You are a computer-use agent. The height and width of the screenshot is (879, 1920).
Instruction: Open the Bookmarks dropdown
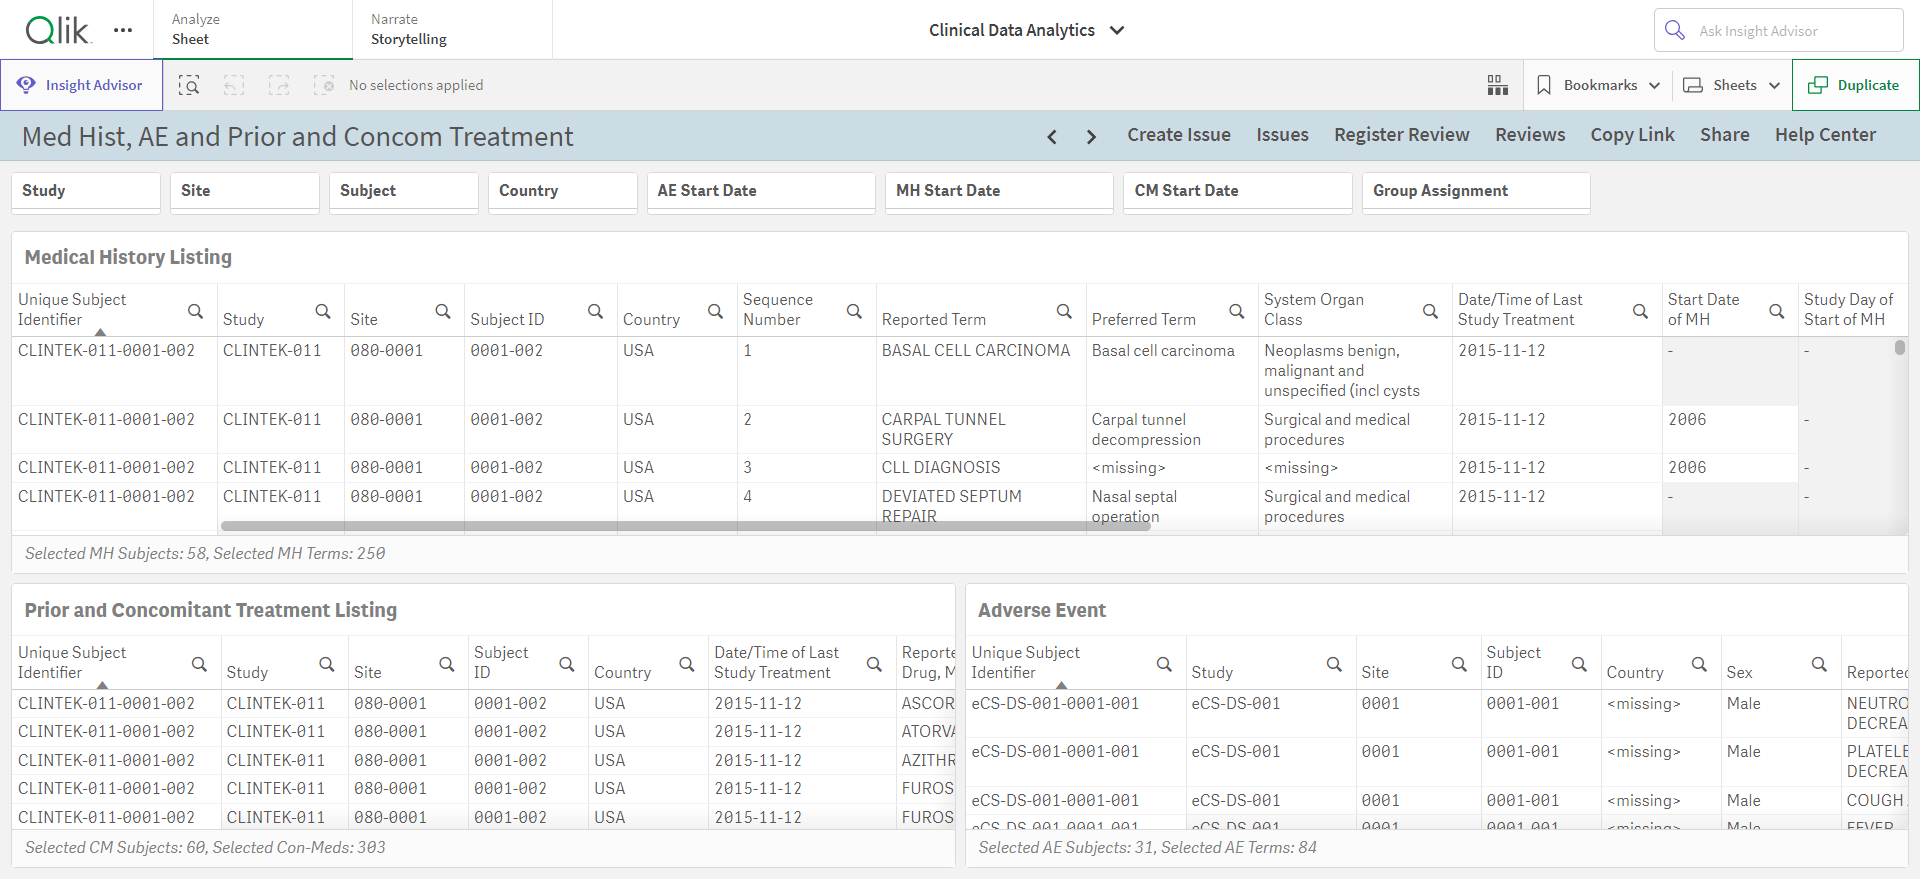(1598, 85)
